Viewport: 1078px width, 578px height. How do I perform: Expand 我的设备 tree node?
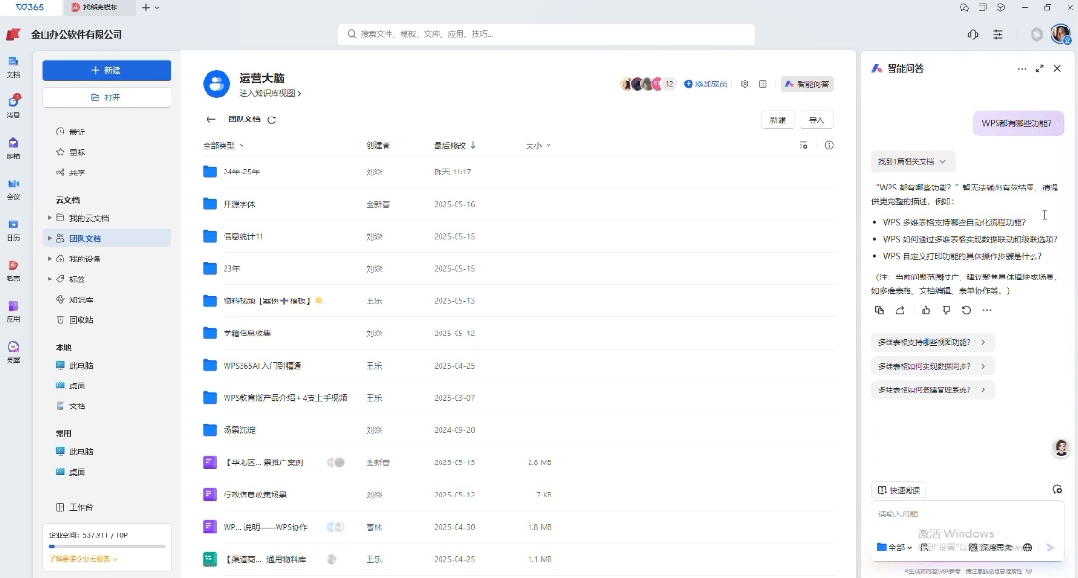pyautogui.click(x=50, y=259)
